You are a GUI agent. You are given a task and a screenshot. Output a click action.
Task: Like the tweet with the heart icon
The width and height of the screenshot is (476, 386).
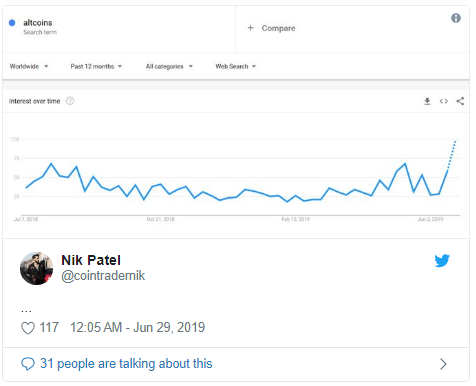[x=28, y=328]
